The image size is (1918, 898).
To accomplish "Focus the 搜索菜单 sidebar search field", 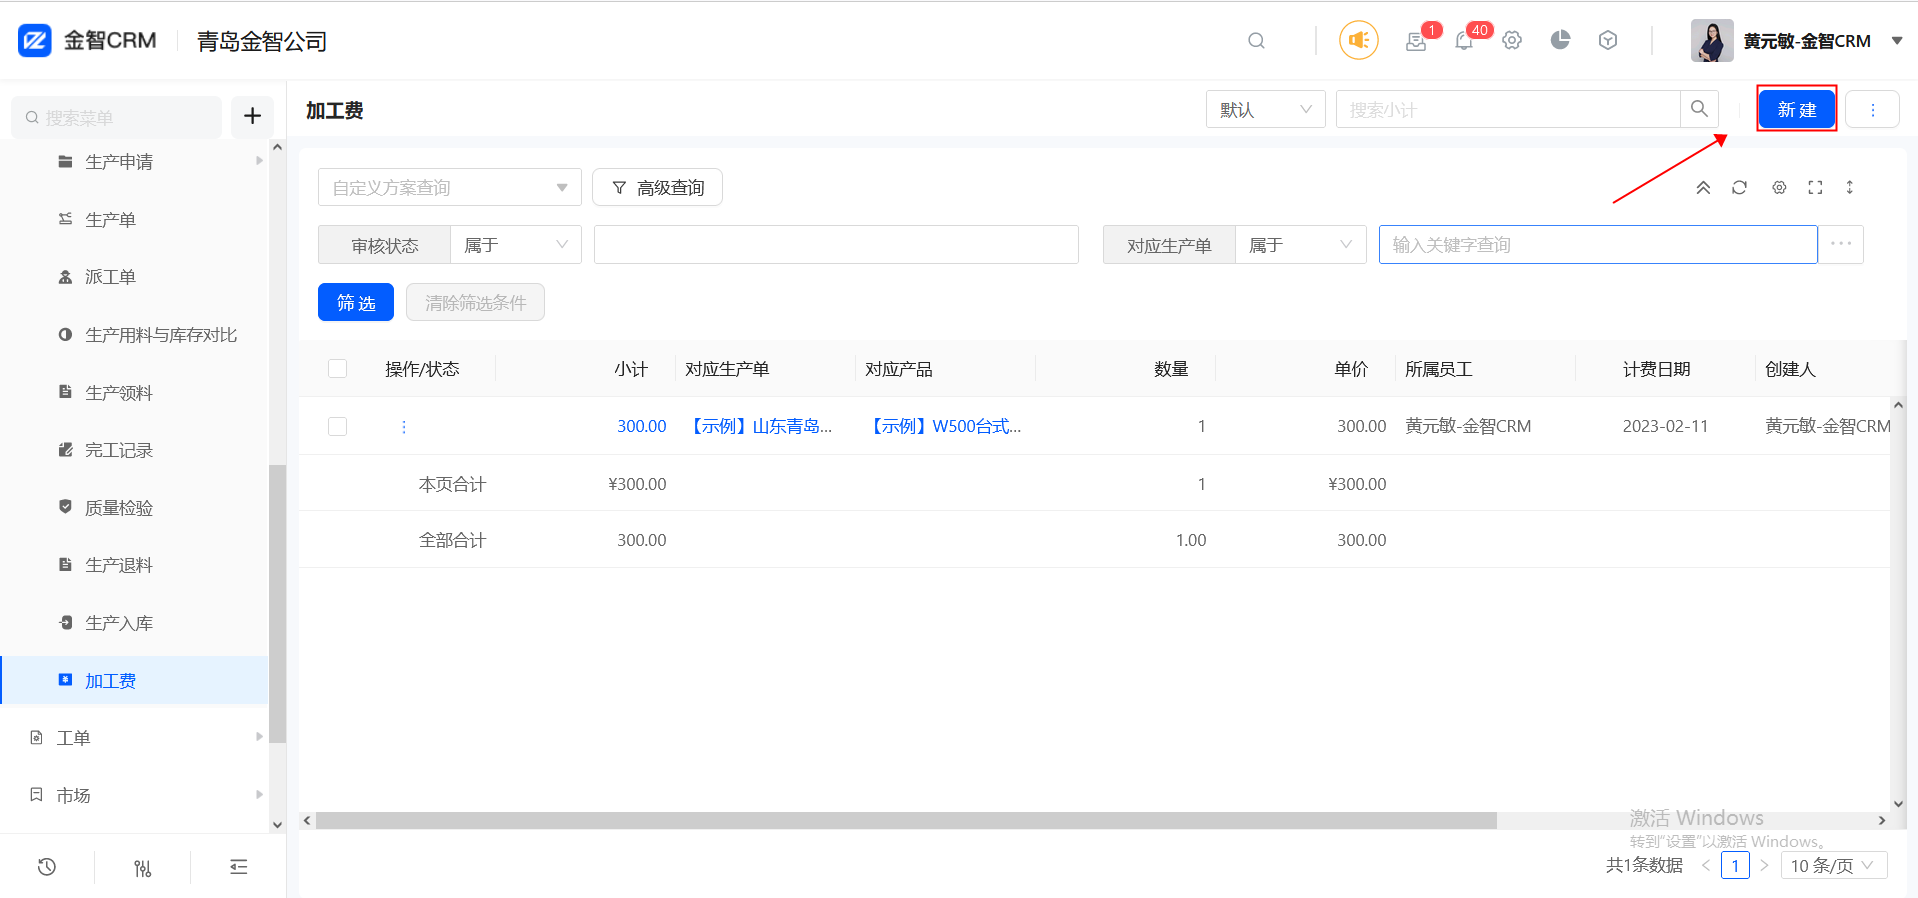I will click(x=116, y=117).
